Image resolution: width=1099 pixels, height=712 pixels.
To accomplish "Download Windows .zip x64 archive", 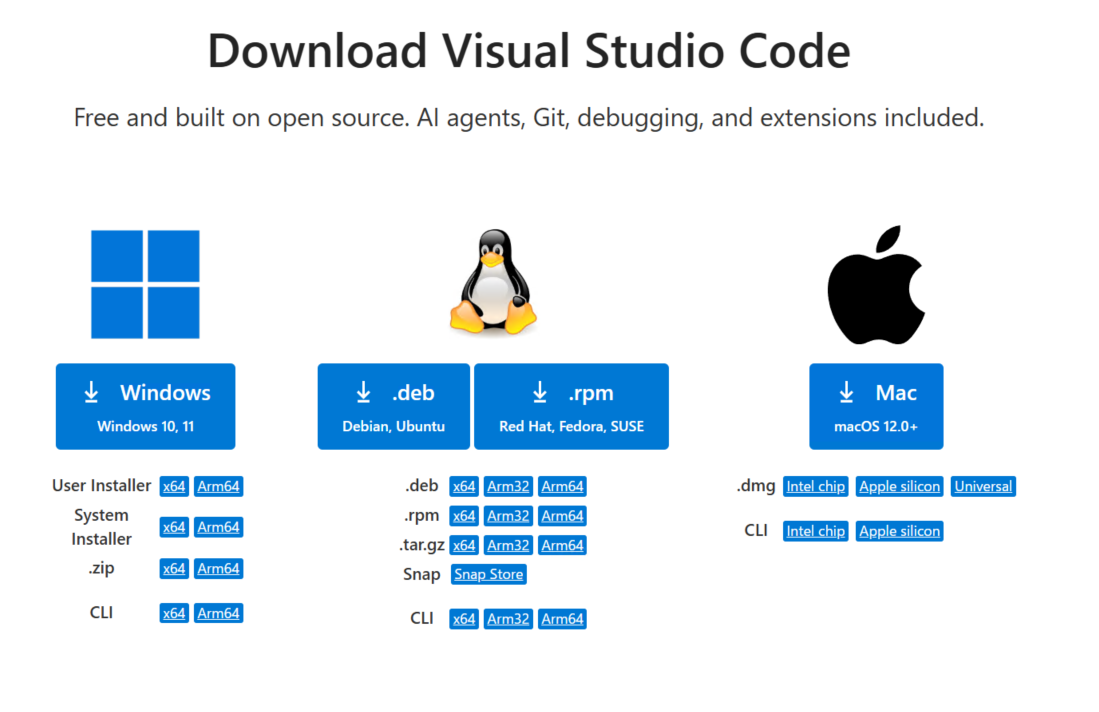I will [174, 568].
